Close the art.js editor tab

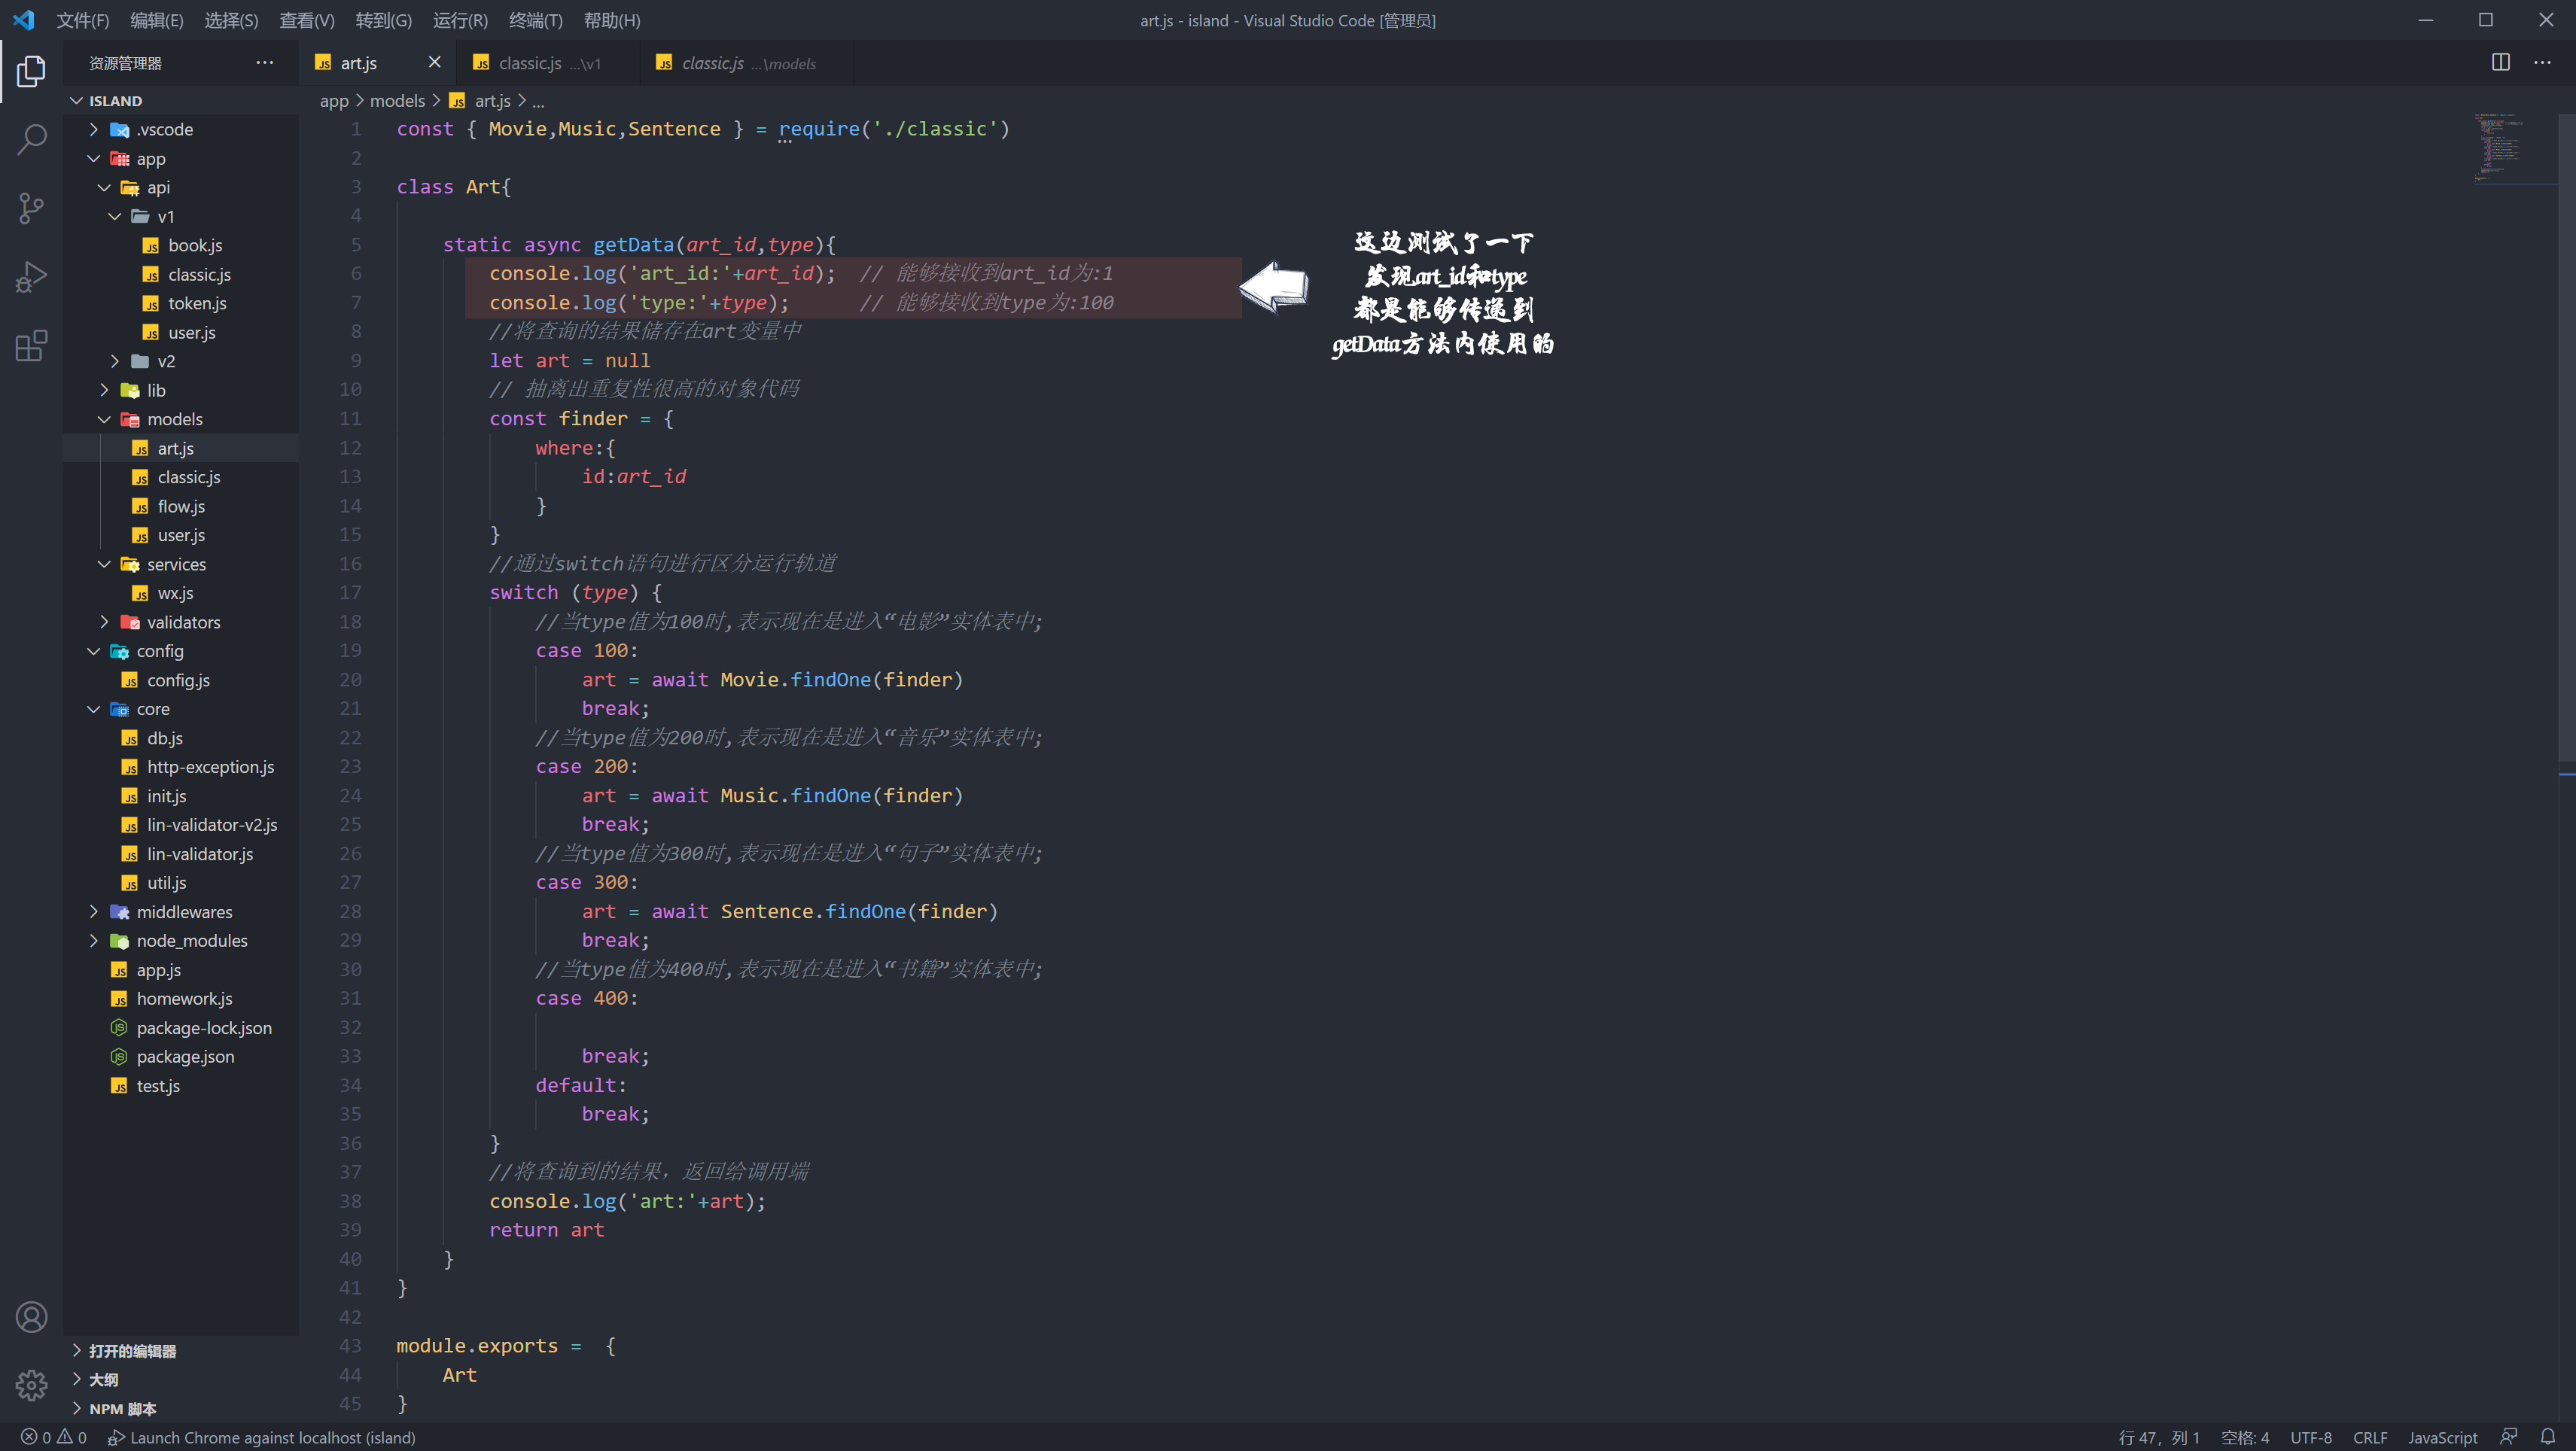pyautogui.click(x=434, y=62)
